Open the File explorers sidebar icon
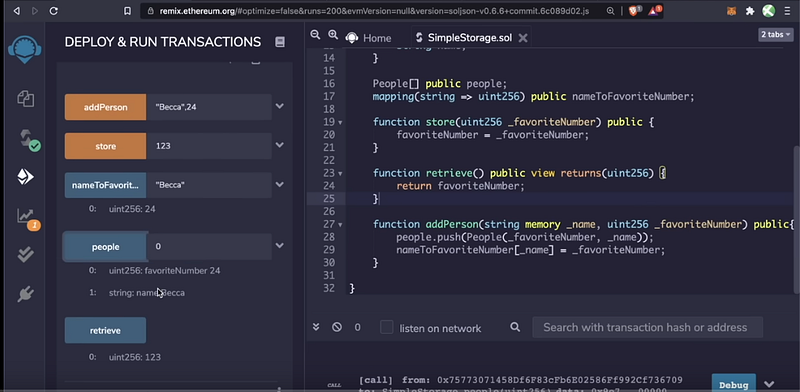Image resolution: width=800 pixels, height=392 pixels. [26, 99]
